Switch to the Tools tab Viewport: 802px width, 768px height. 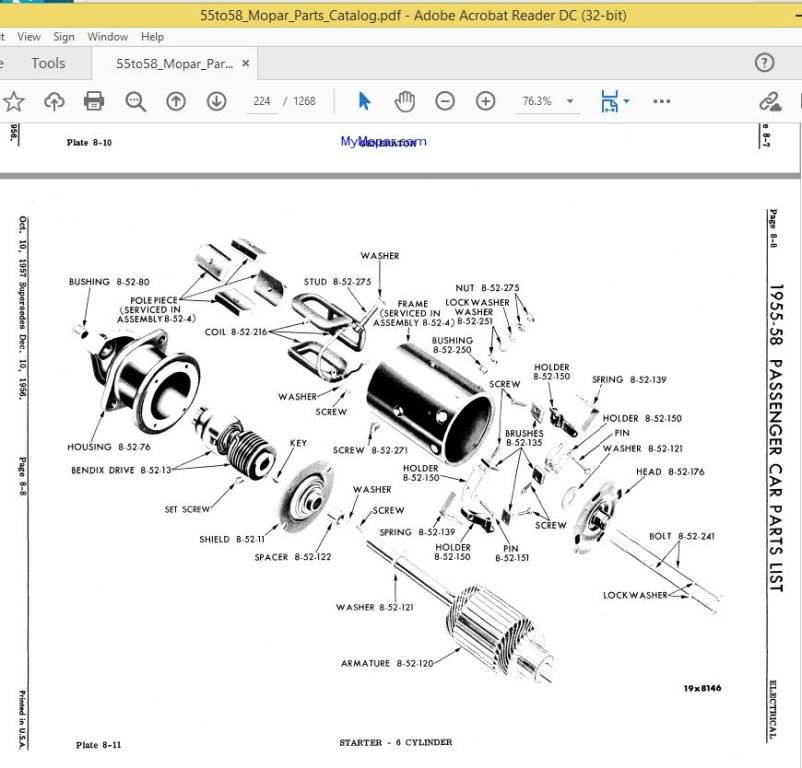48,63
